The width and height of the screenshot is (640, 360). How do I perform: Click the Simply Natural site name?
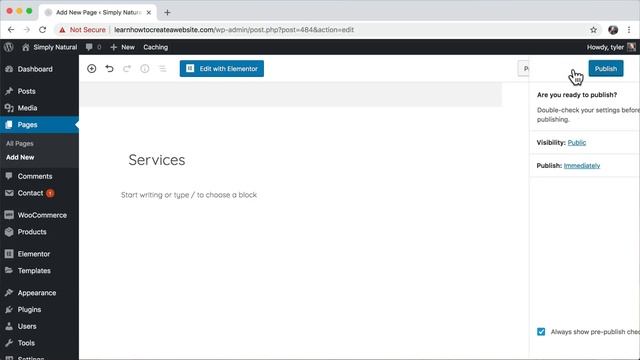55,47
